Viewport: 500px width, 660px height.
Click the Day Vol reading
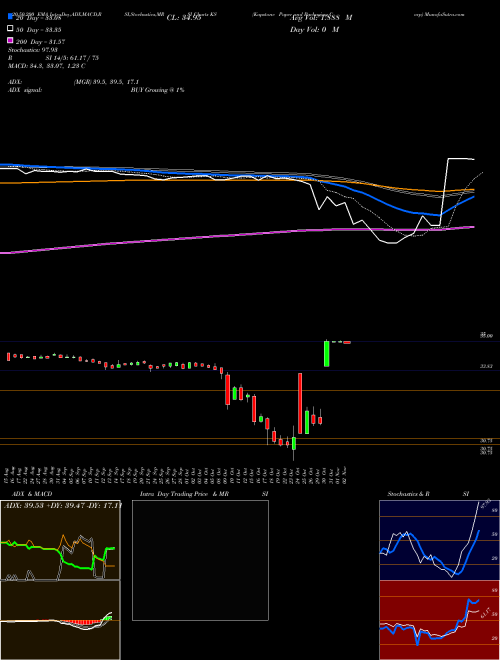(314, 29)
